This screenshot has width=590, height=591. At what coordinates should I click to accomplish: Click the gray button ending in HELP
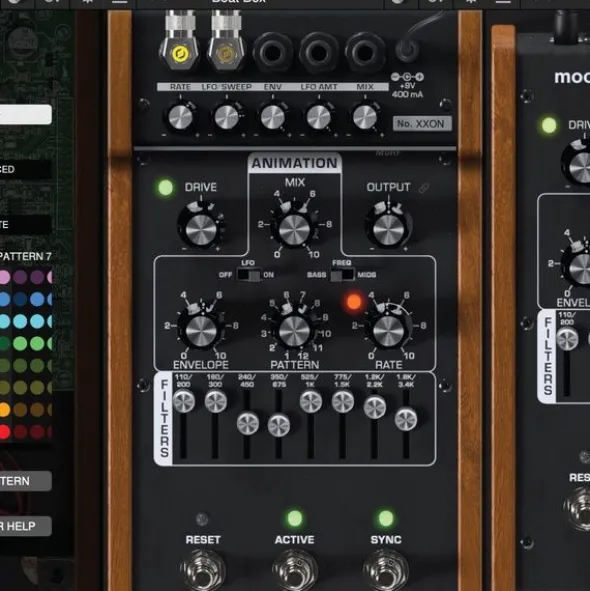(x=26, y=526)
